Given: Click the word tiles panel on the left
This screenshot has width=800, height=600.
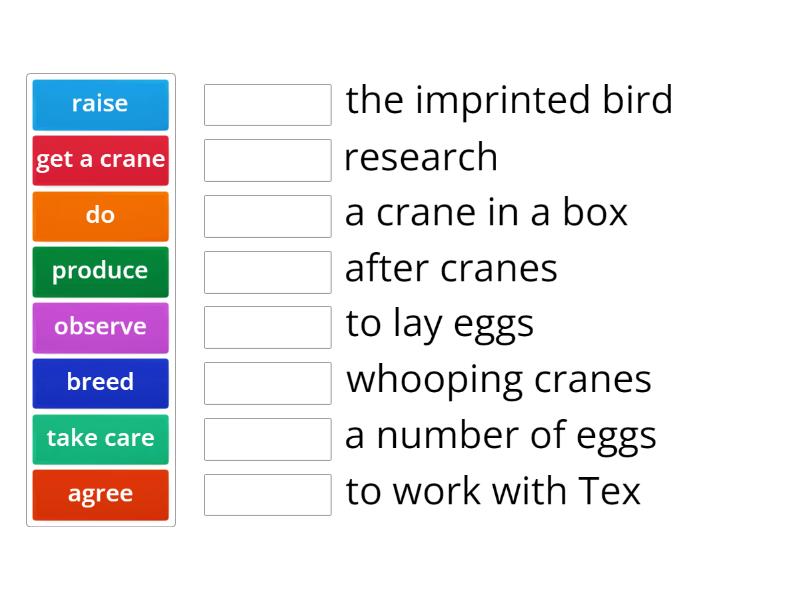Looking at the screenshot, I should [x=100, y=299].
